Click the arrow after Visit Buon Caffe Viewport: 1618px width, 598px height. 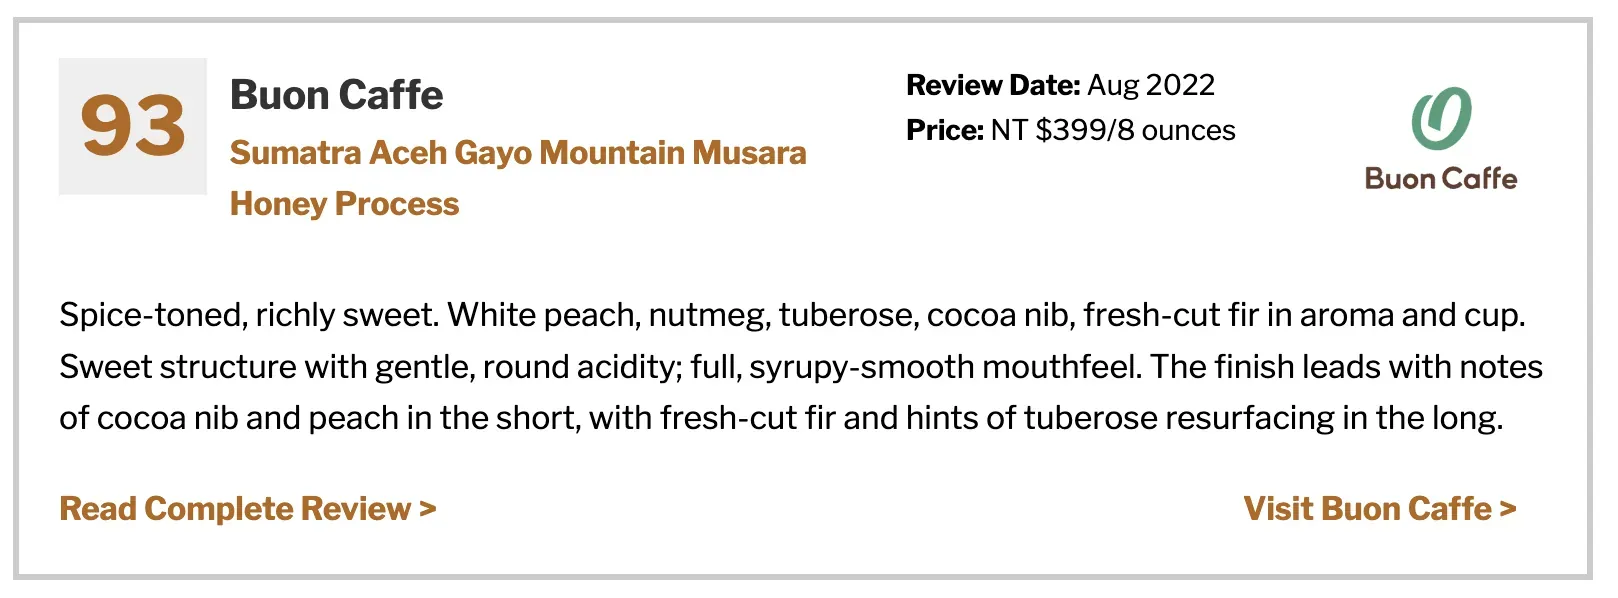1508,508
